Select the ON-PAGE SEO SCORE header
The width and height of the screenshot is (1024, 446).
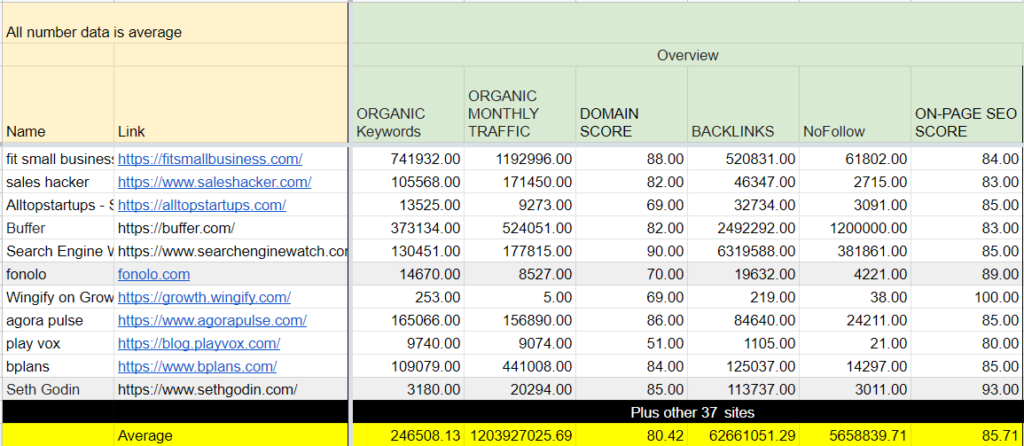tap(967, 104)
